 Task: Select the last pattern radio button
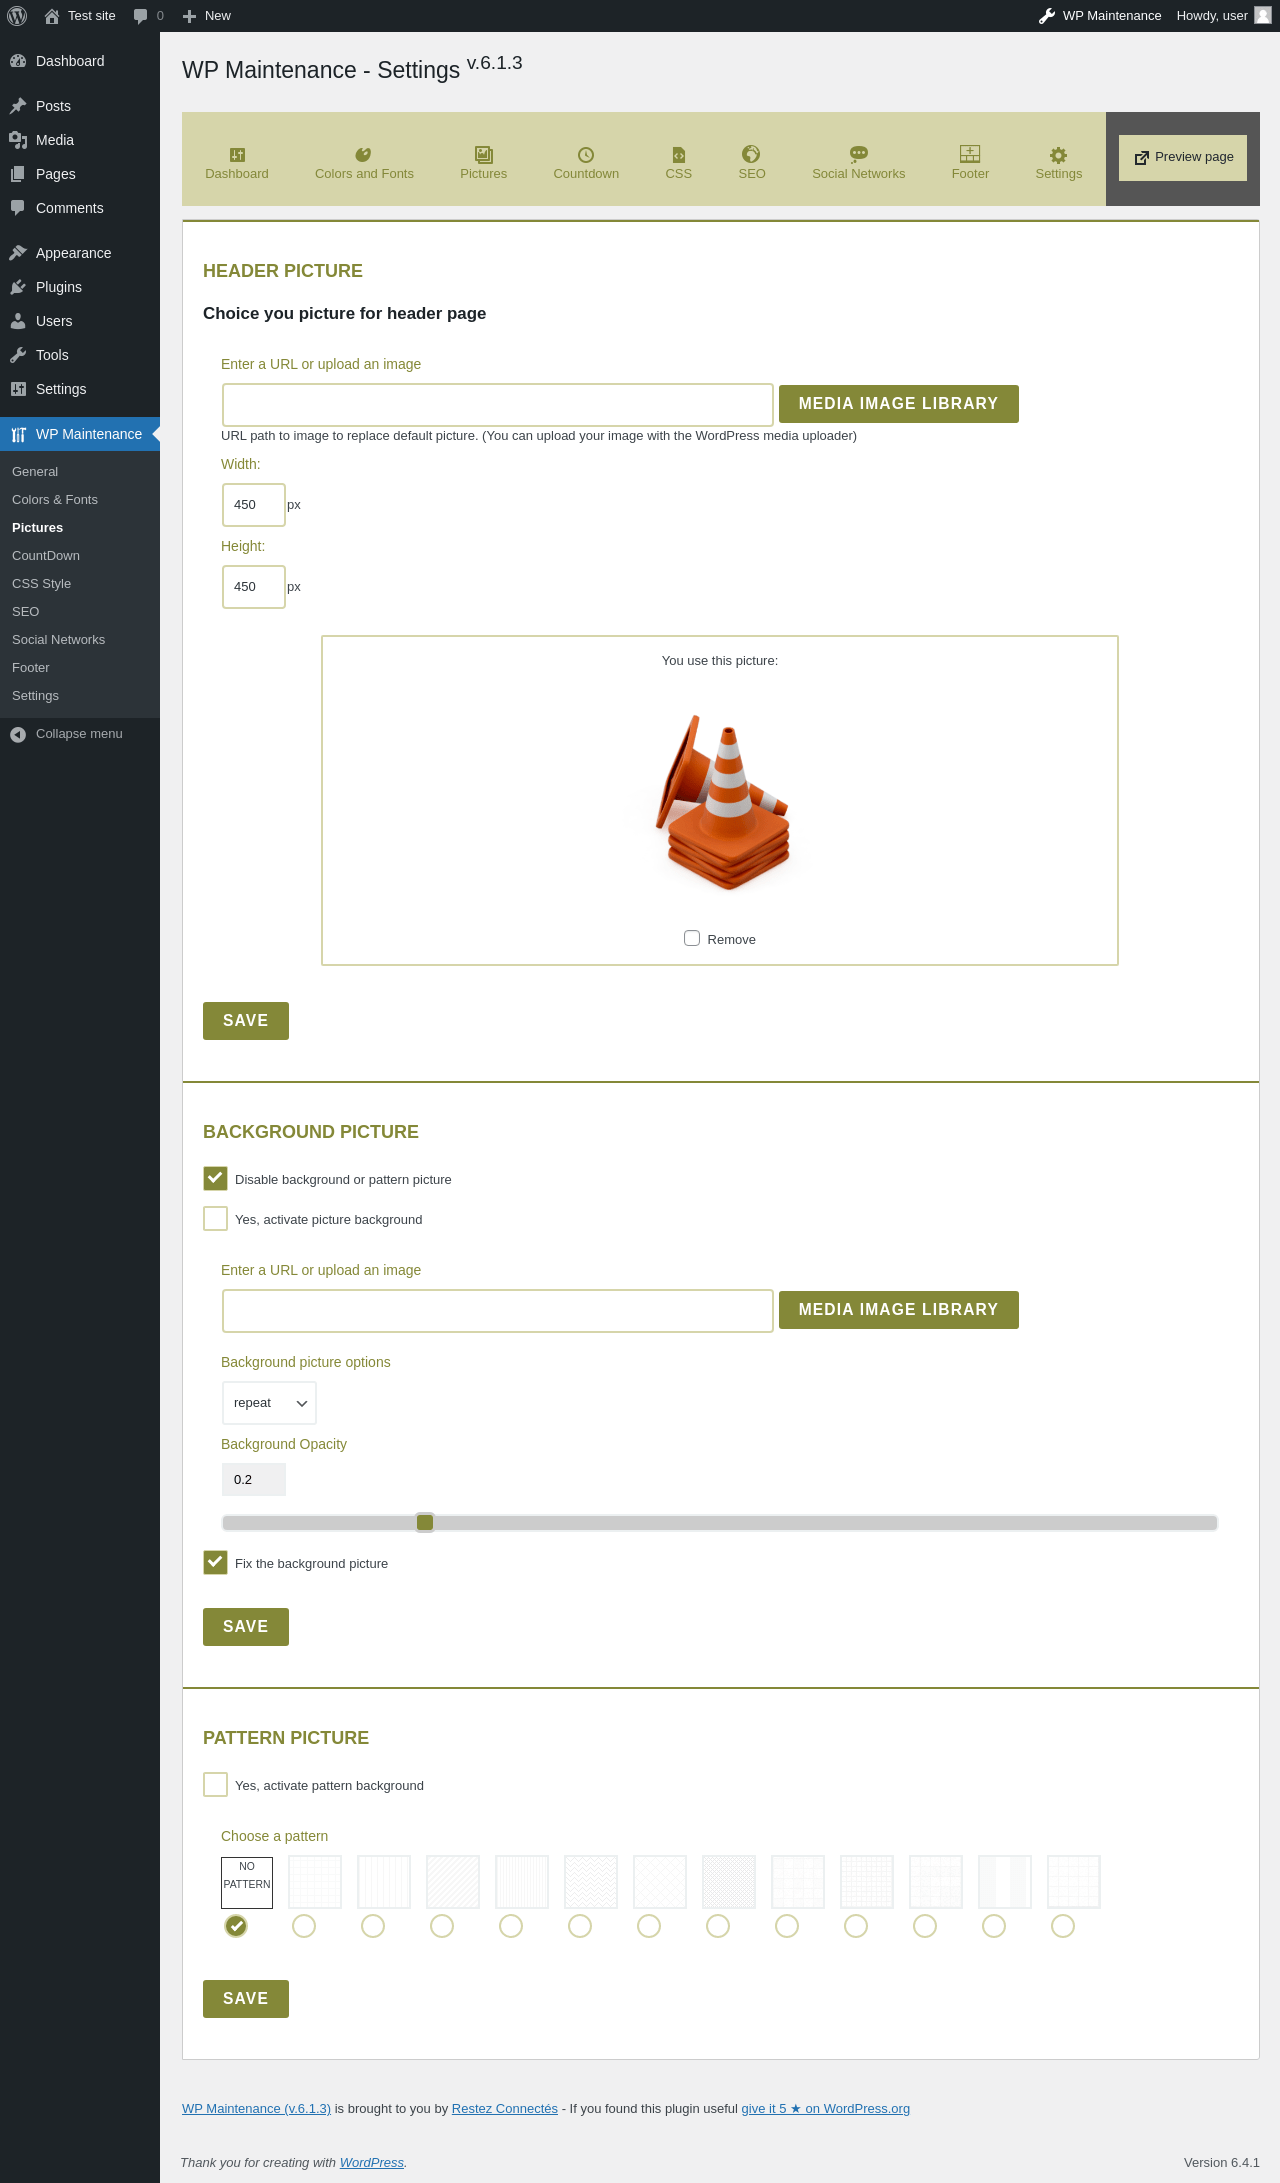point(1063,1926)
